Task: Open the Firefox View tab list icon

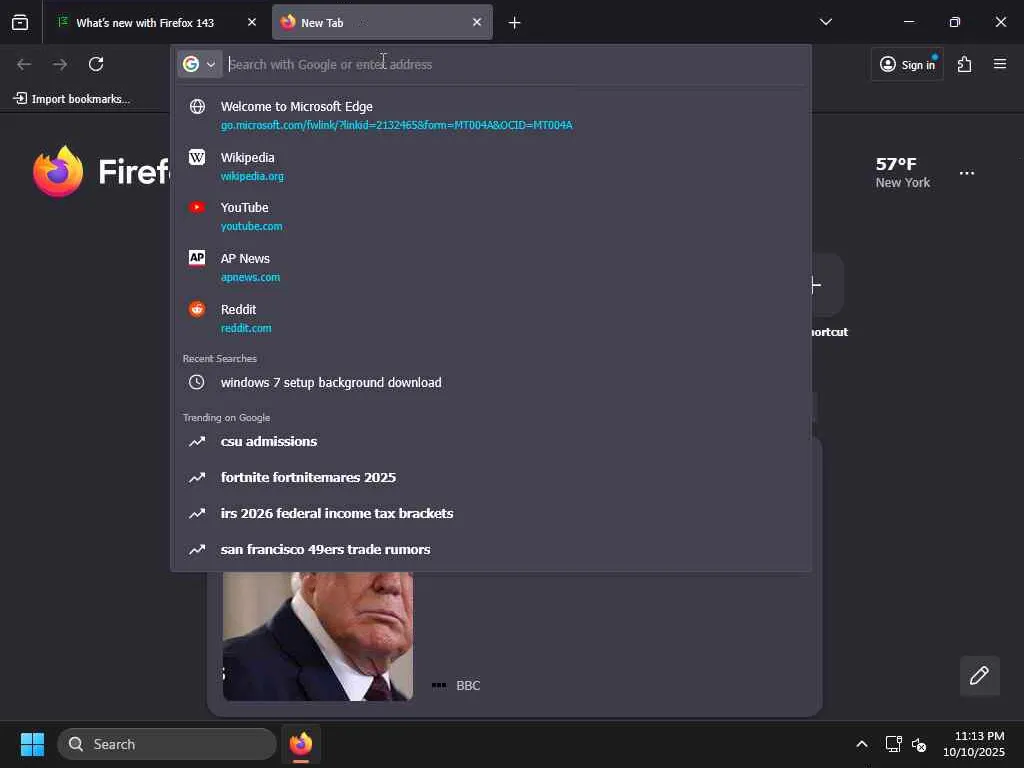Action: (20, 23)
